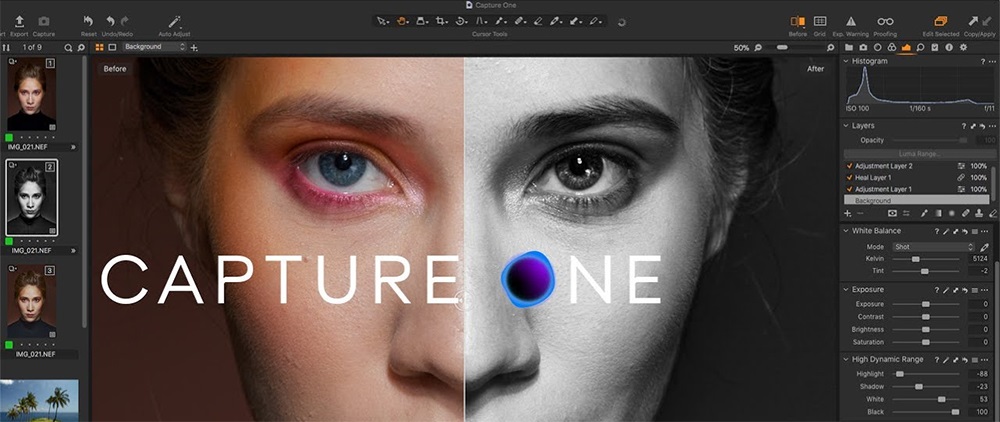The image size is (1000, 422).
Task: Select the Pan hand cursor tool
Action: (x=402, y=22)
